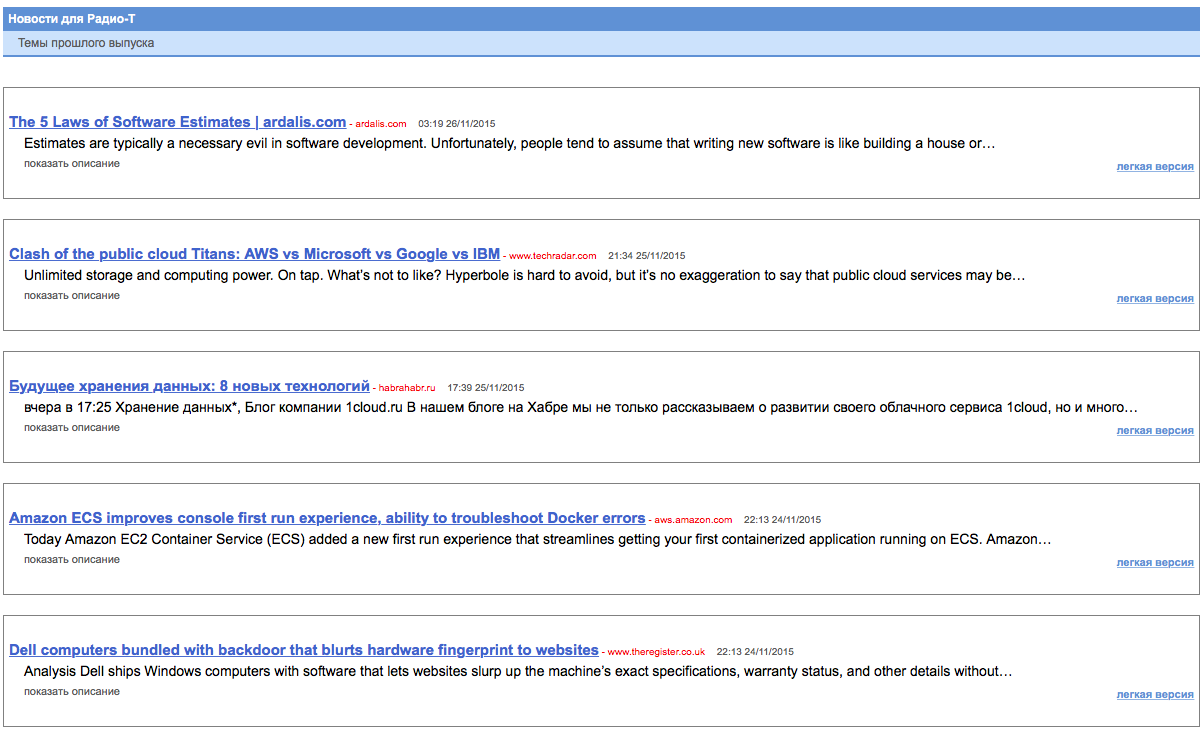Viewport: 1204px width, 736px height.
Task: Open 'легкая версия' for the habrahabr article
Action: click(x=1154, y=431)
